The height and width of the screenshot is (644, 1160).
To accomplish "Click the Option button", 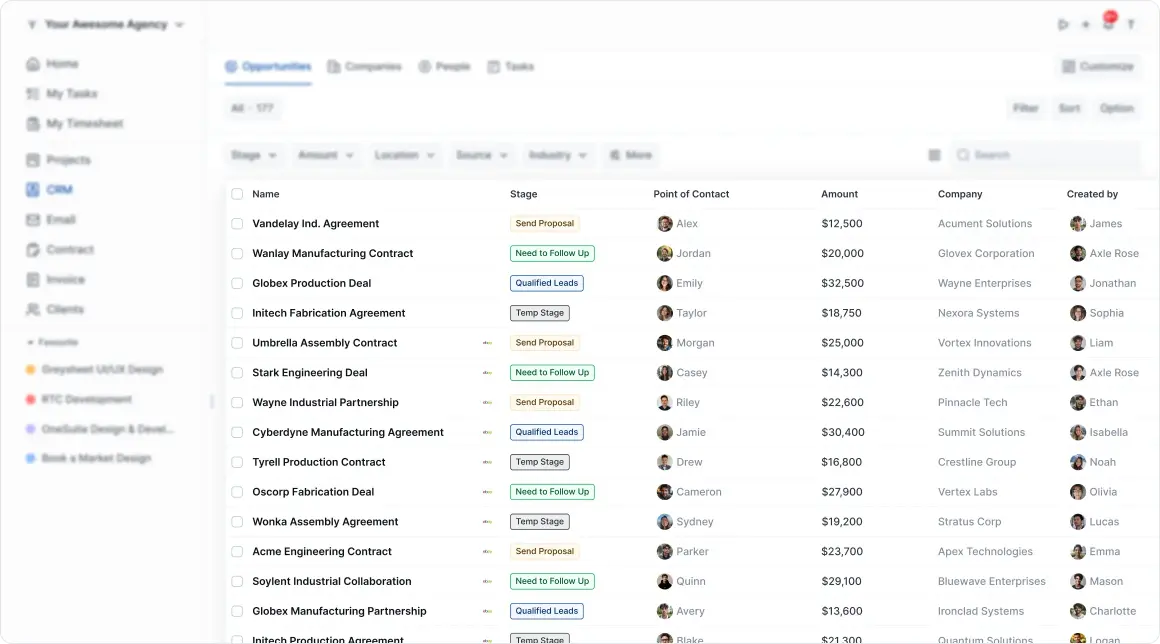I will [x=1116, y=108].
